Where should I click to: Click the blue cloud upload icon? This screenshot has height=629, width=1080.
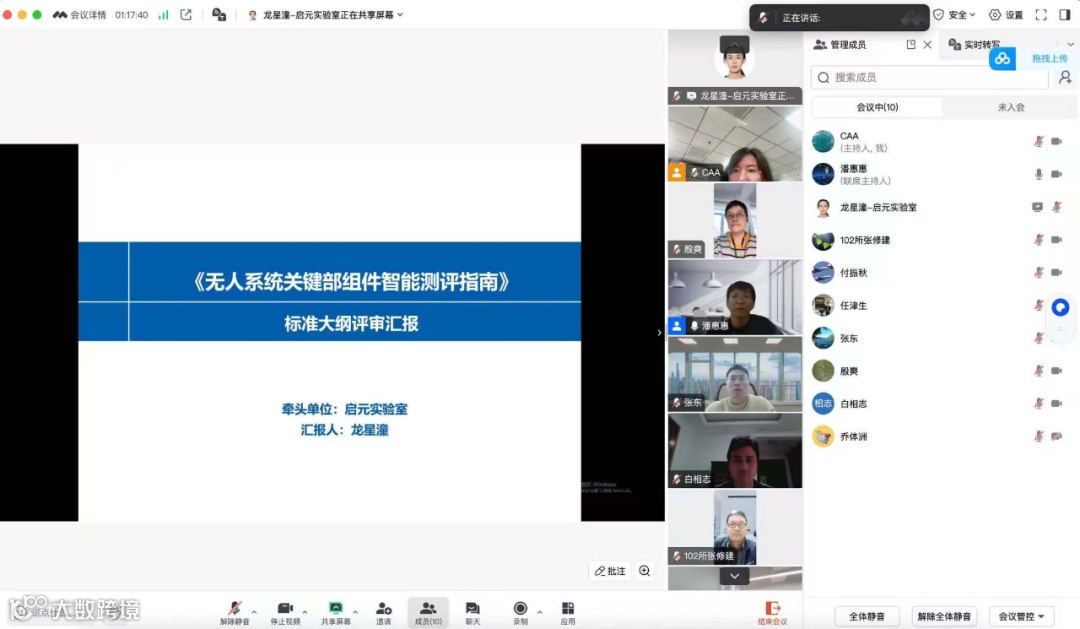(x=1002, y=59)
